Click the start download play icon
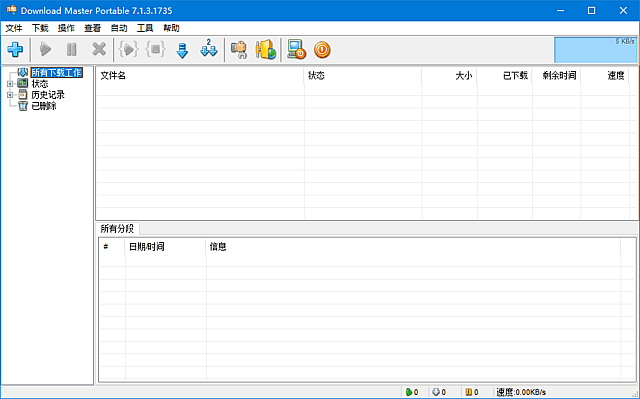Screen dimensions: 640x399 click(x=45, y=50)
